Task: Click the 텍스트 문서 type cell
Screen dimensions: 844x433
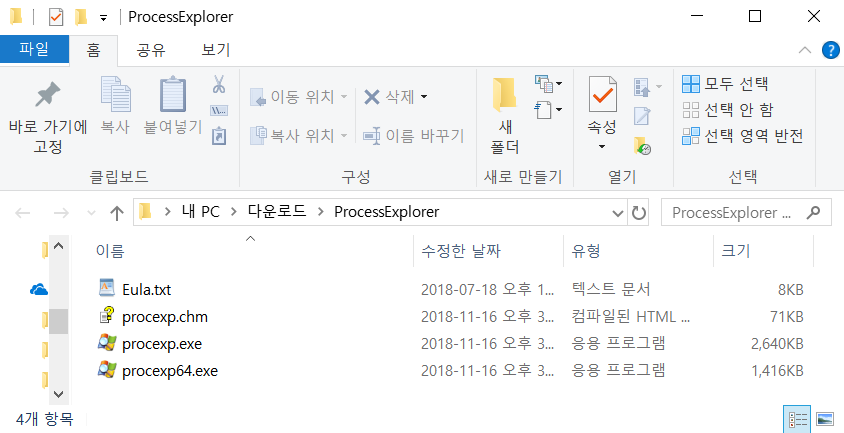Action: (610, 290)
